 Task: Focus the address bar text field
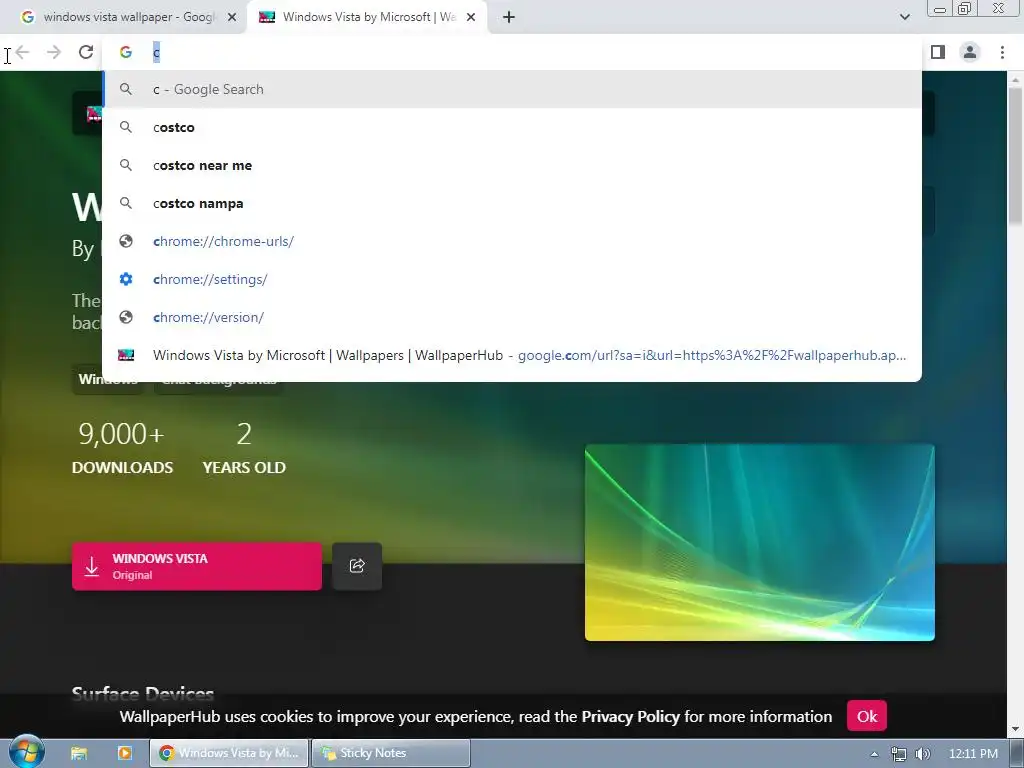[522, 52]
